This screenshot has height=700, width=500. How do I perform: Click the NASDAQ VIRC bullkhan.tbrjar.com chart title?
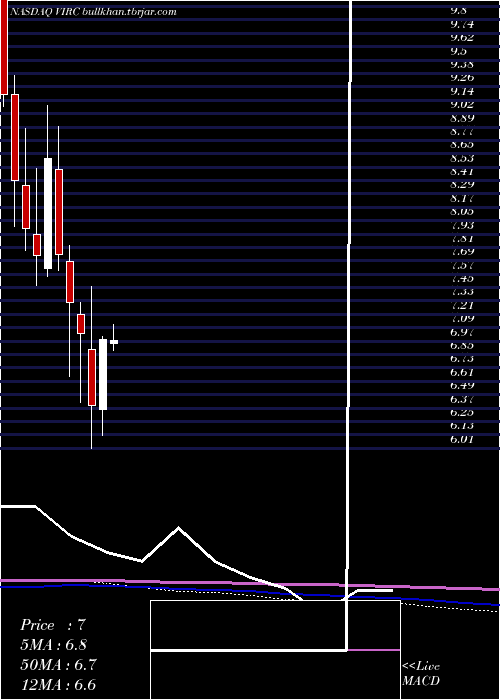point(92,12)
